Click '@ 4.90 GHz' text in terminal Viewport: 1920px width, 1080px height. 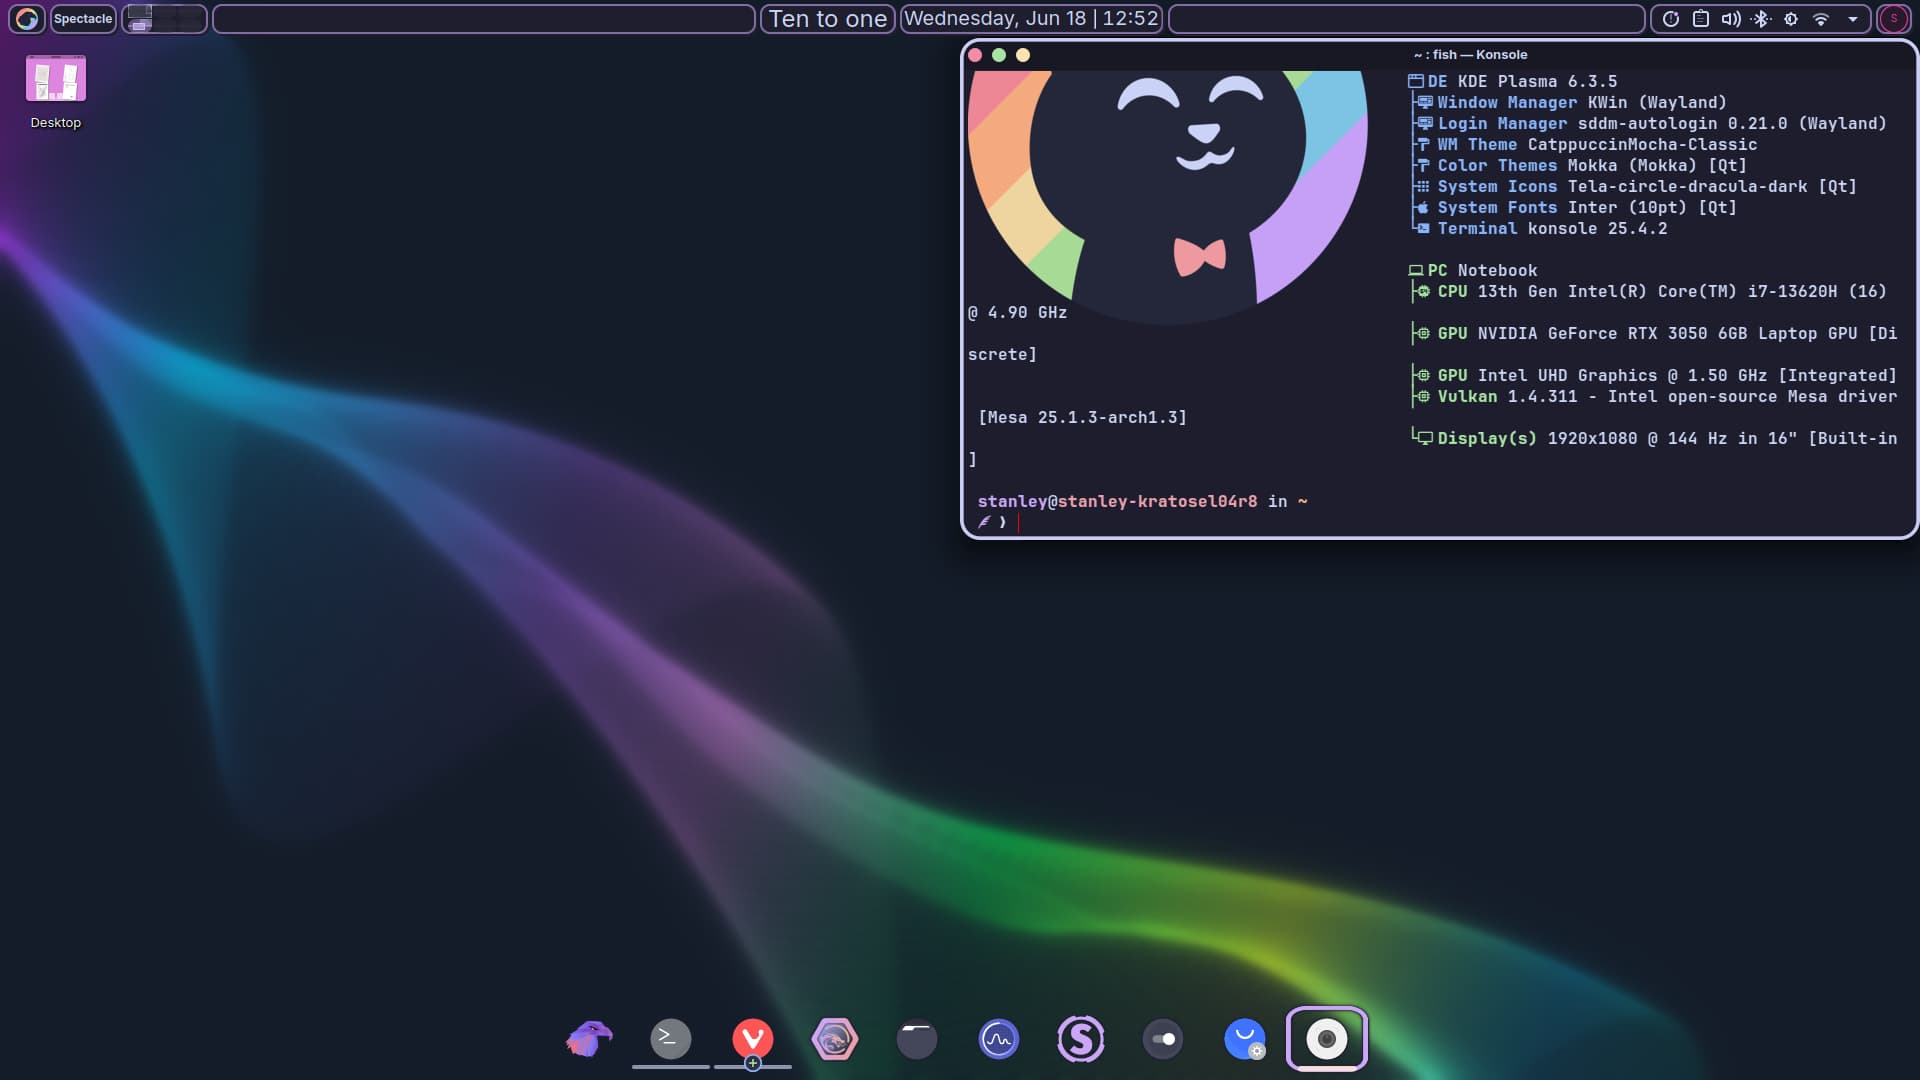(x=1017, y=312)
